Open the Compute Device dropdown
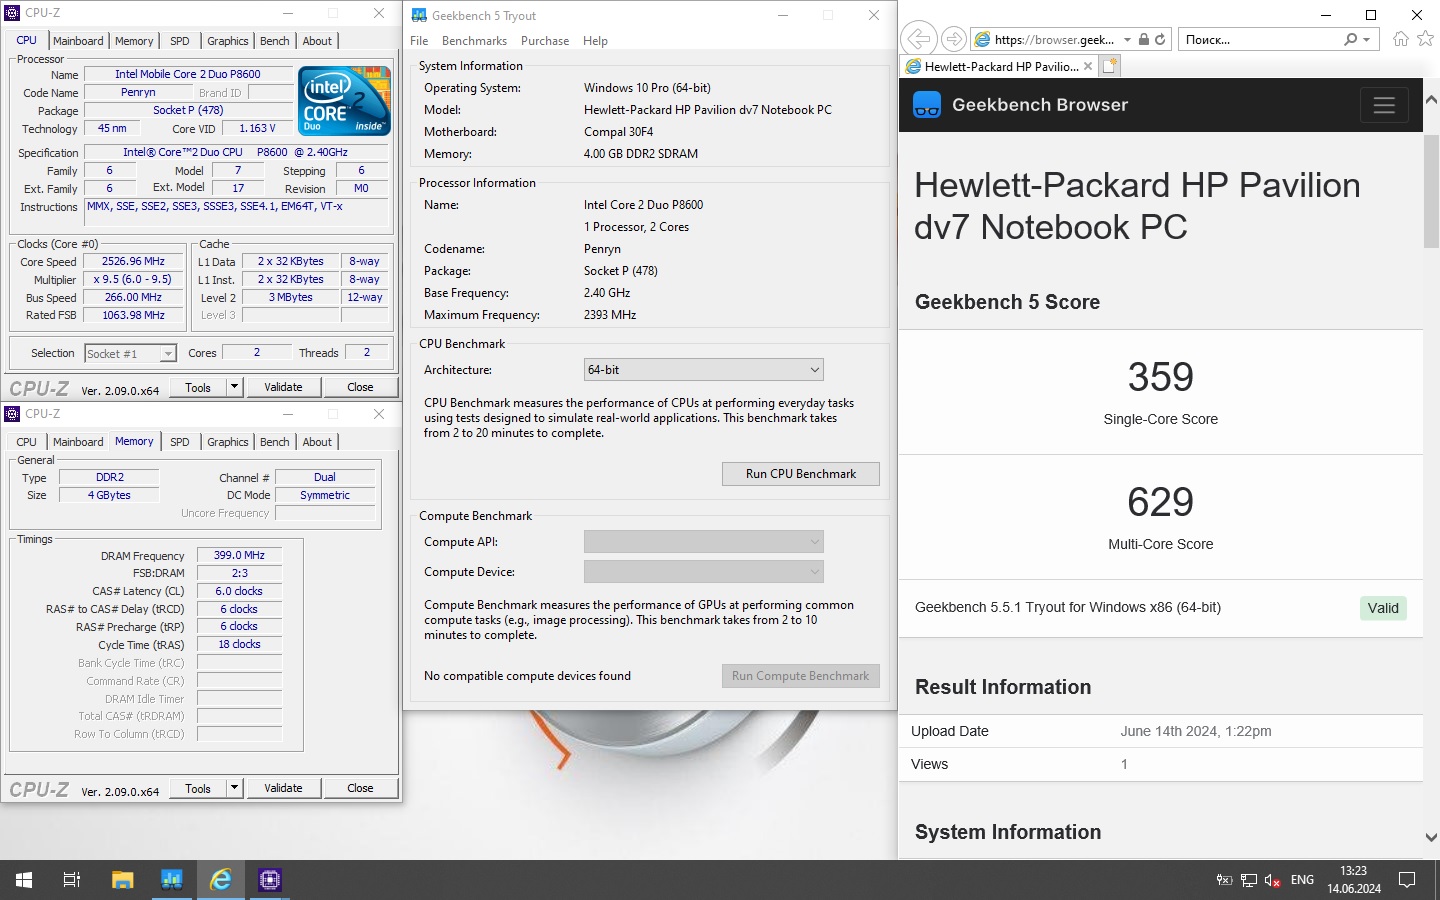 (x=704, y=572)
